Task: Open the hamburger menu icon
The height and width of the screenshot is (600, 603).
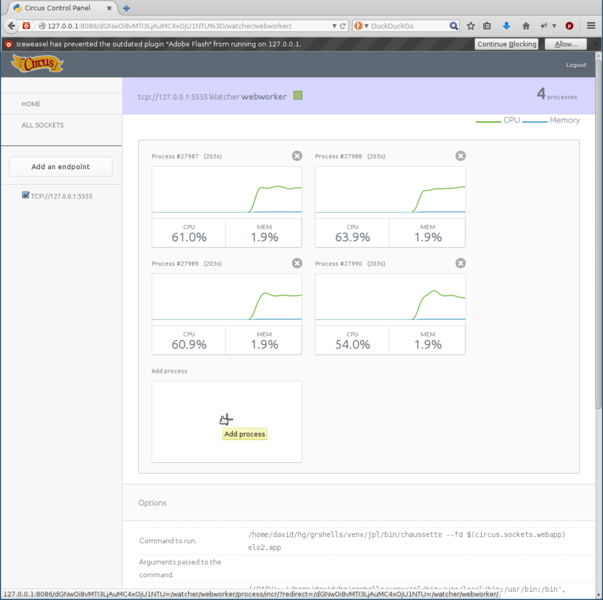Action: (591, 26)
